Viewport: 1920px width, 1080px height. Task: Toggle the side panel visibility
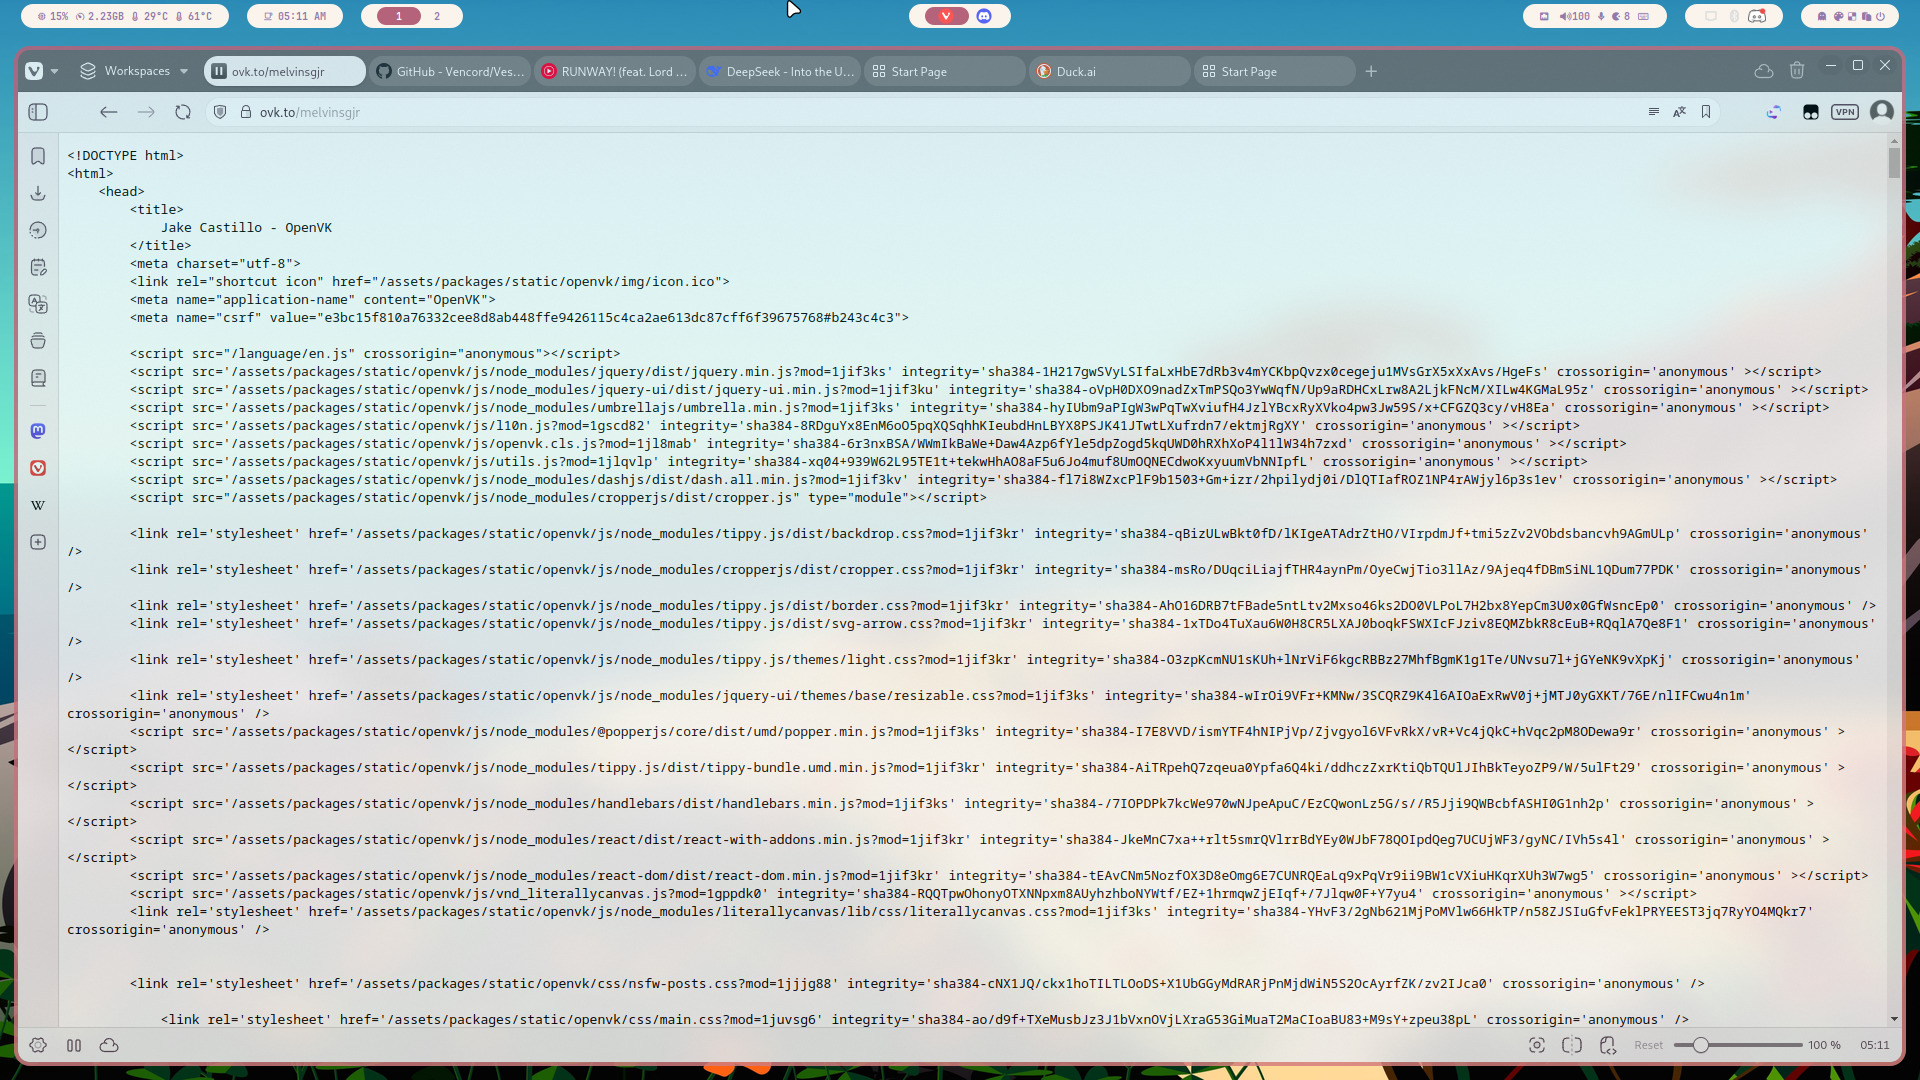[x=38, y=112]
